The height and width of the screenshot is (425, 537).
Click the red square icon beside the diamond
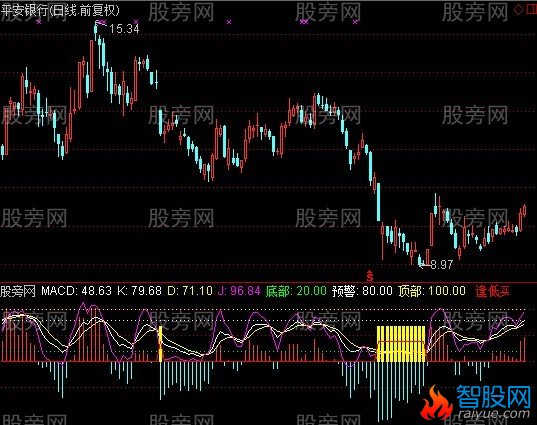(531, 10)
